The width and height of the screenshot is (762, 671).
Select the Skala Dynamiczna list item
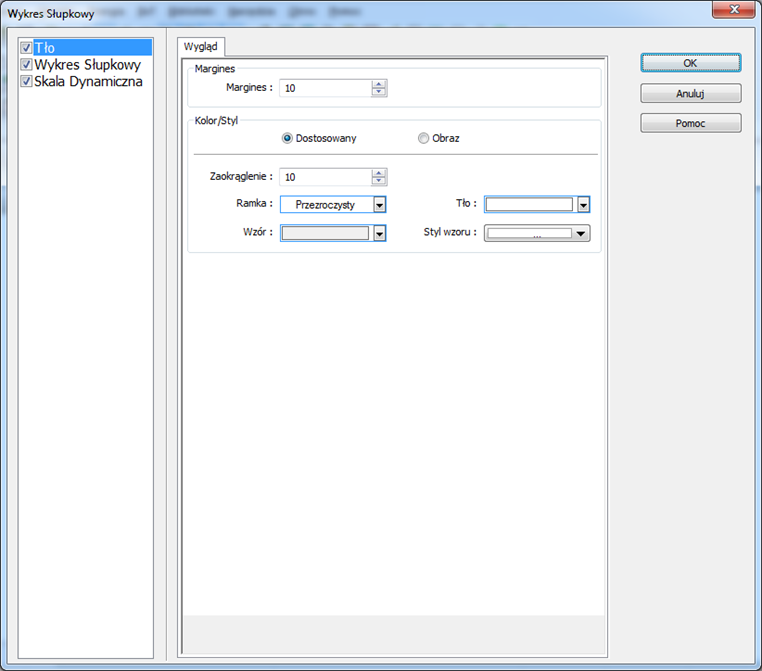[x=88, y=81]
